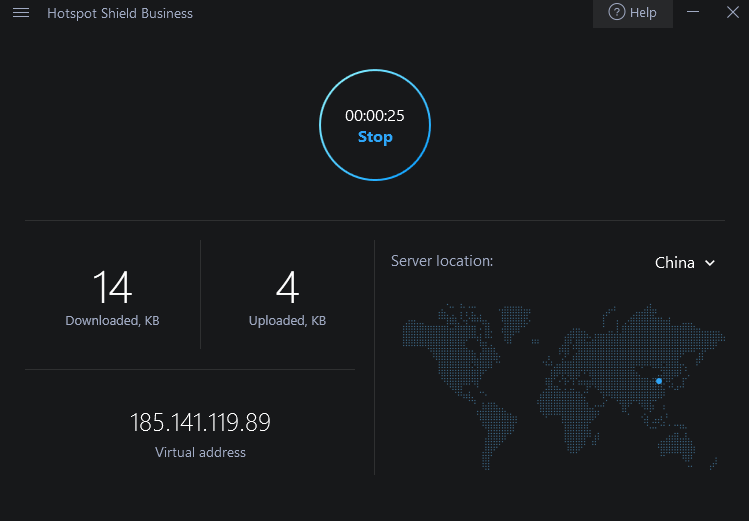Click the connection timer 00:00:25
This screenshot has height=521, width=749.
coord(375,116)
